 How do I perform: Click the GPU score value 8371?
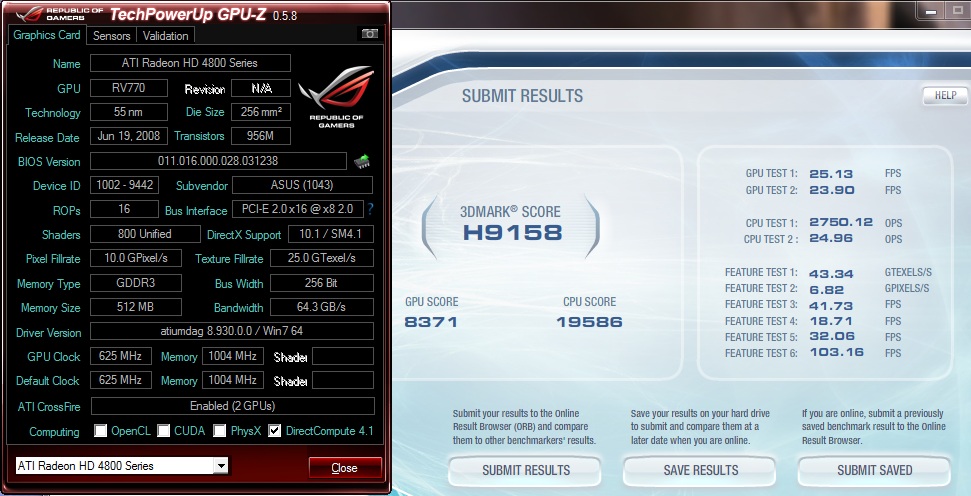pyautogui.click(x=431, y=321)
